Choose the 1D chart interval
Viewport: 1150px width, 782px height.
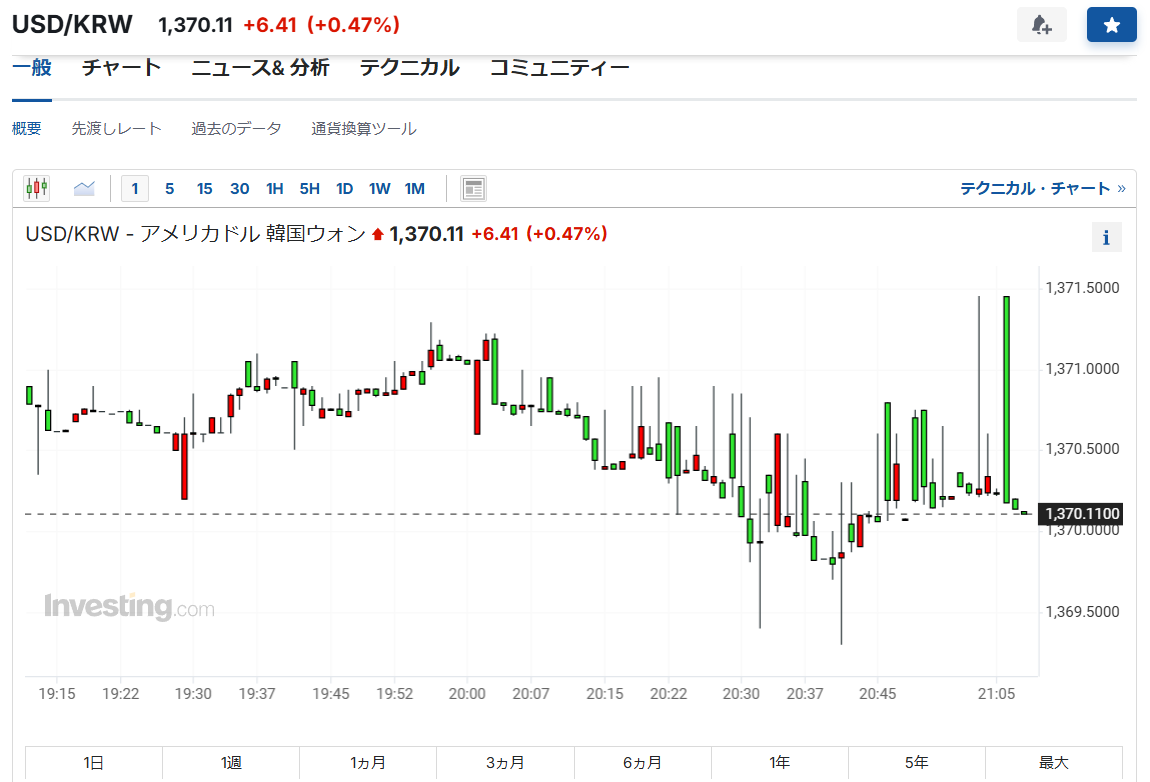(344, 188)
